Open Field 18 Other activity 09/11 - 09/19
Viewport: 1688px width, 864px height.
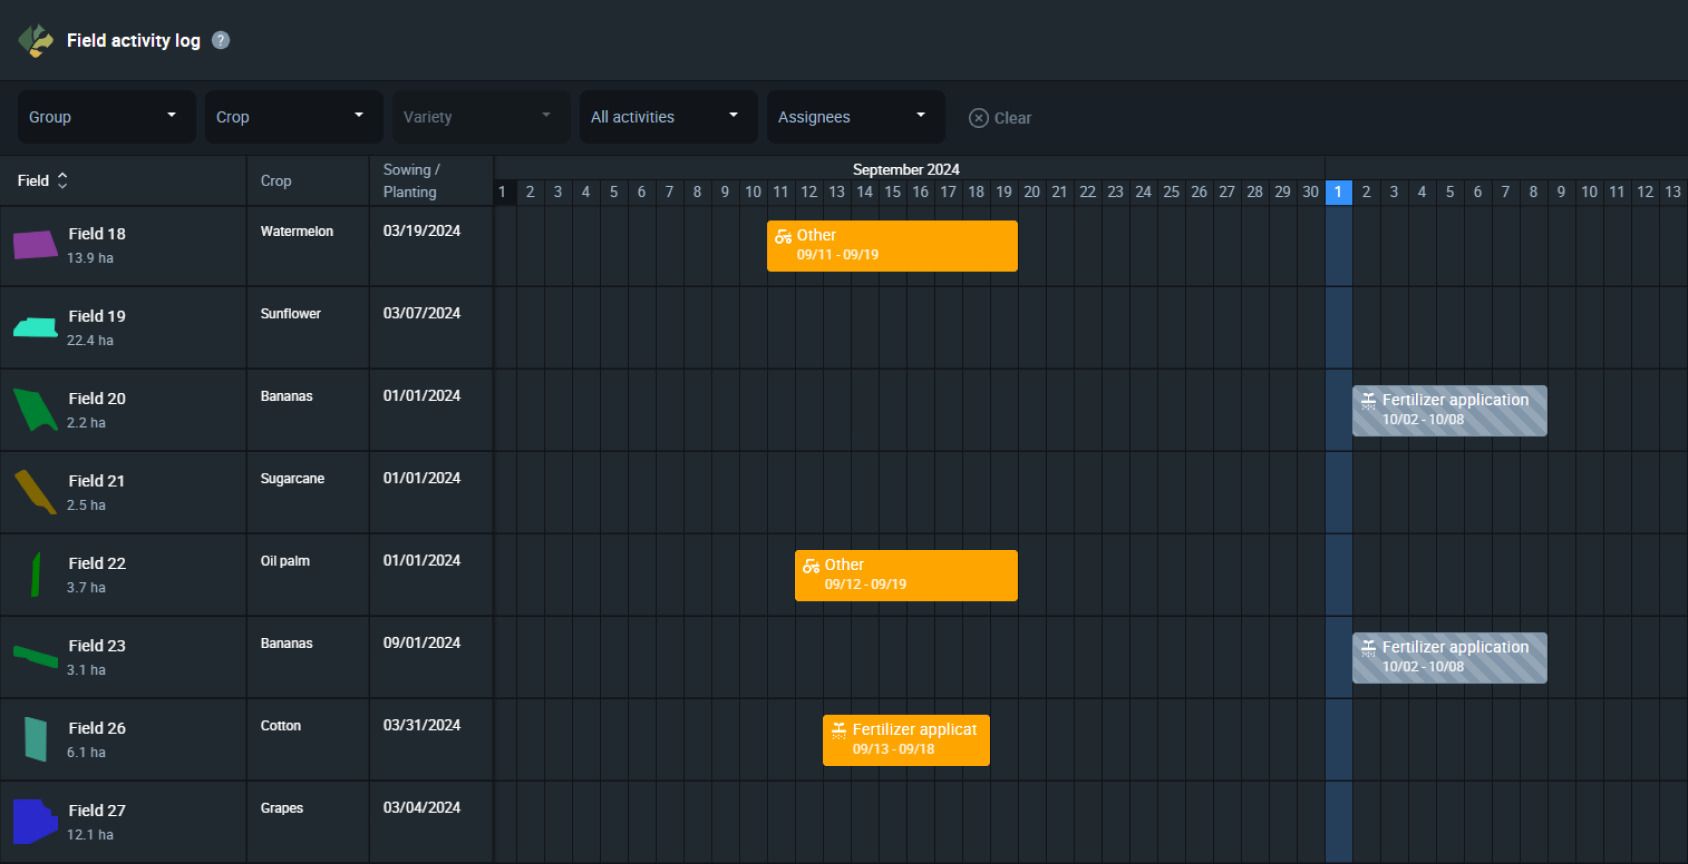(892, 246)
